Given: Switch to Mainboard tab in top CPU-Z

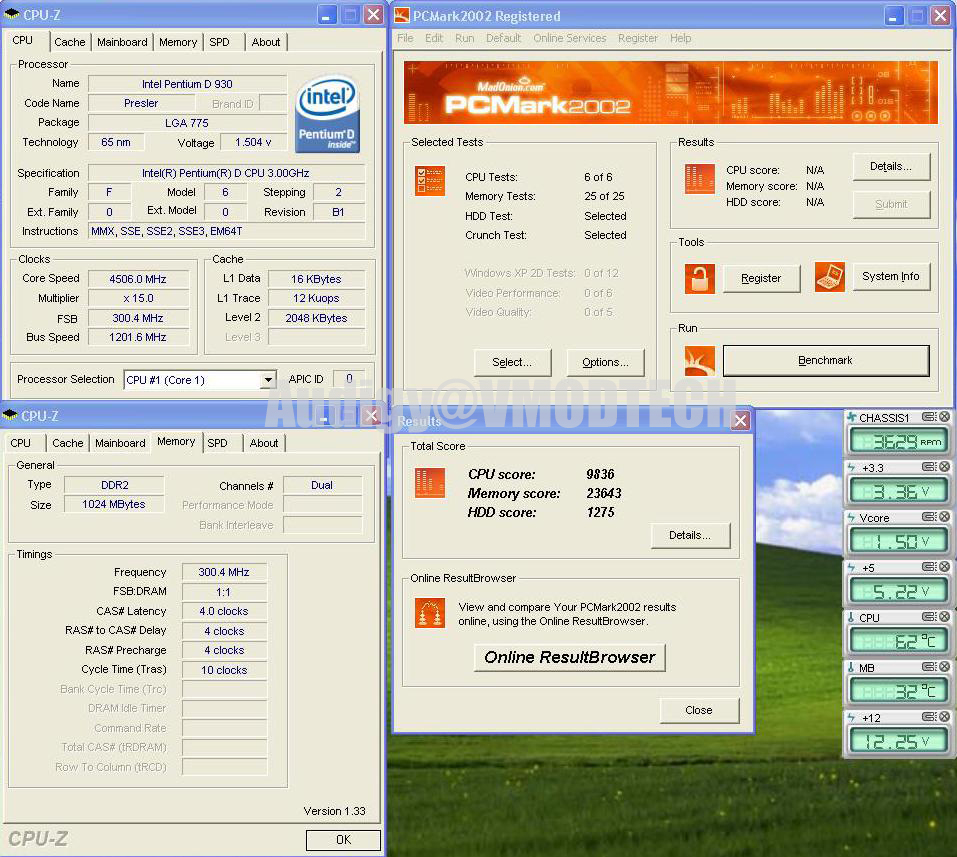Looking at the screenshot, I should [x=122, y=42].
